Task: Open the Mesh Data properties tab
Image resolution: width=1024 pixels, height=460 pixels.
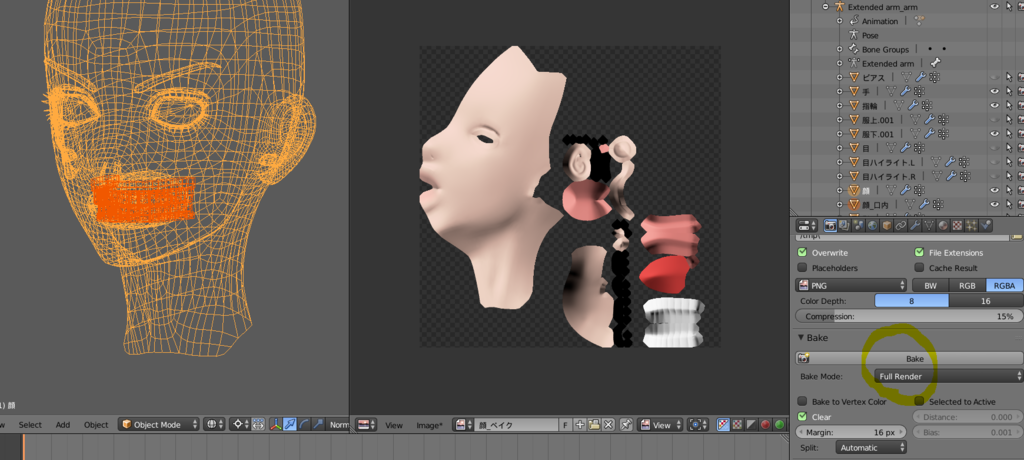Action: tap(929, 225)
